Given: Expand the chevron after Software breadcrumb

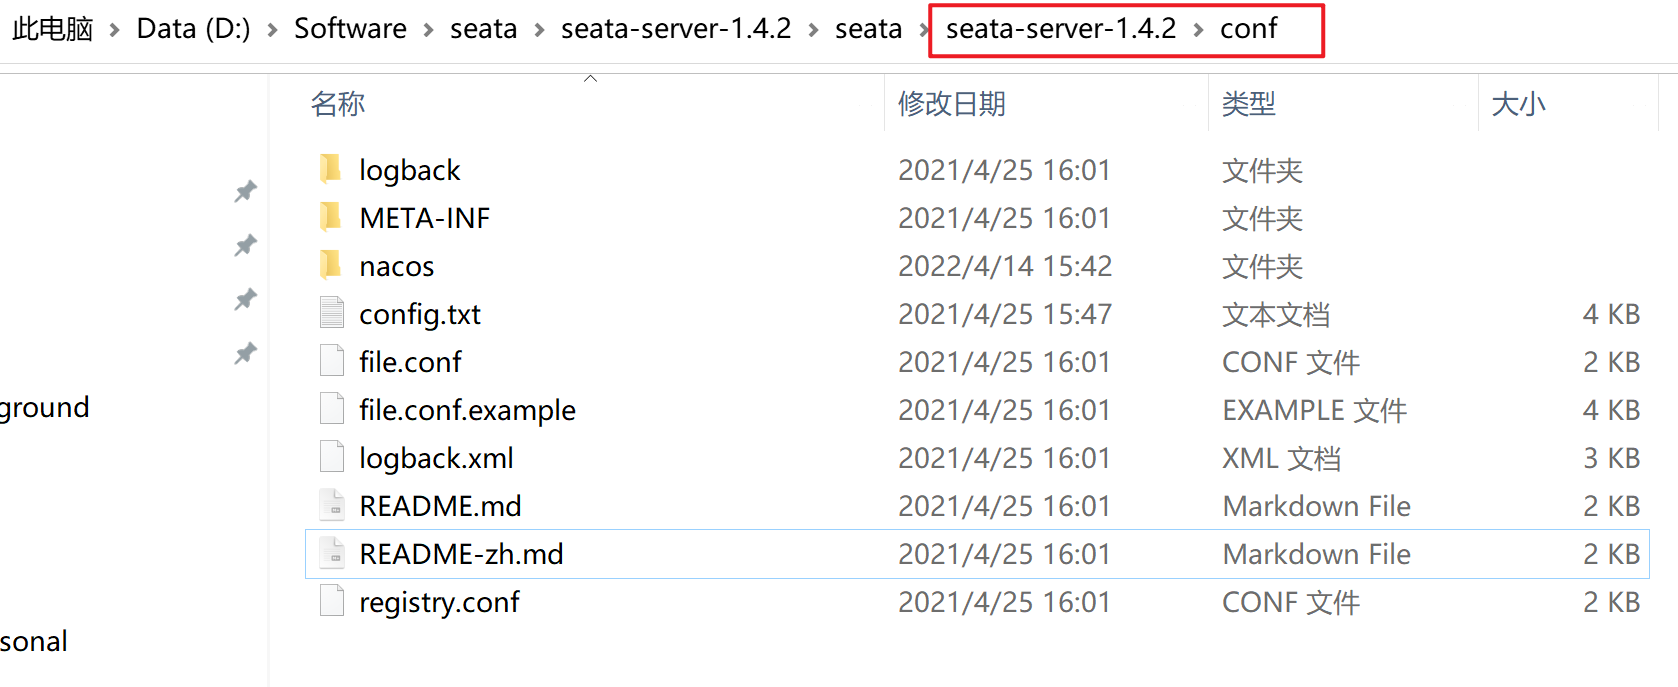Looking at the screenshot, I should [x=428, y=30].
